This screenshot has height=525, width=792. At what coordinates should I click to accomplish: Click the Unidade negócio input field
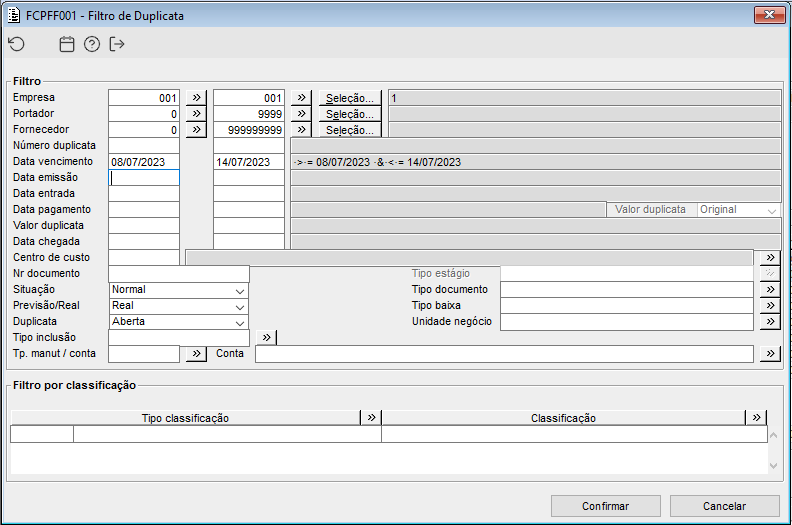coord(627,322)
